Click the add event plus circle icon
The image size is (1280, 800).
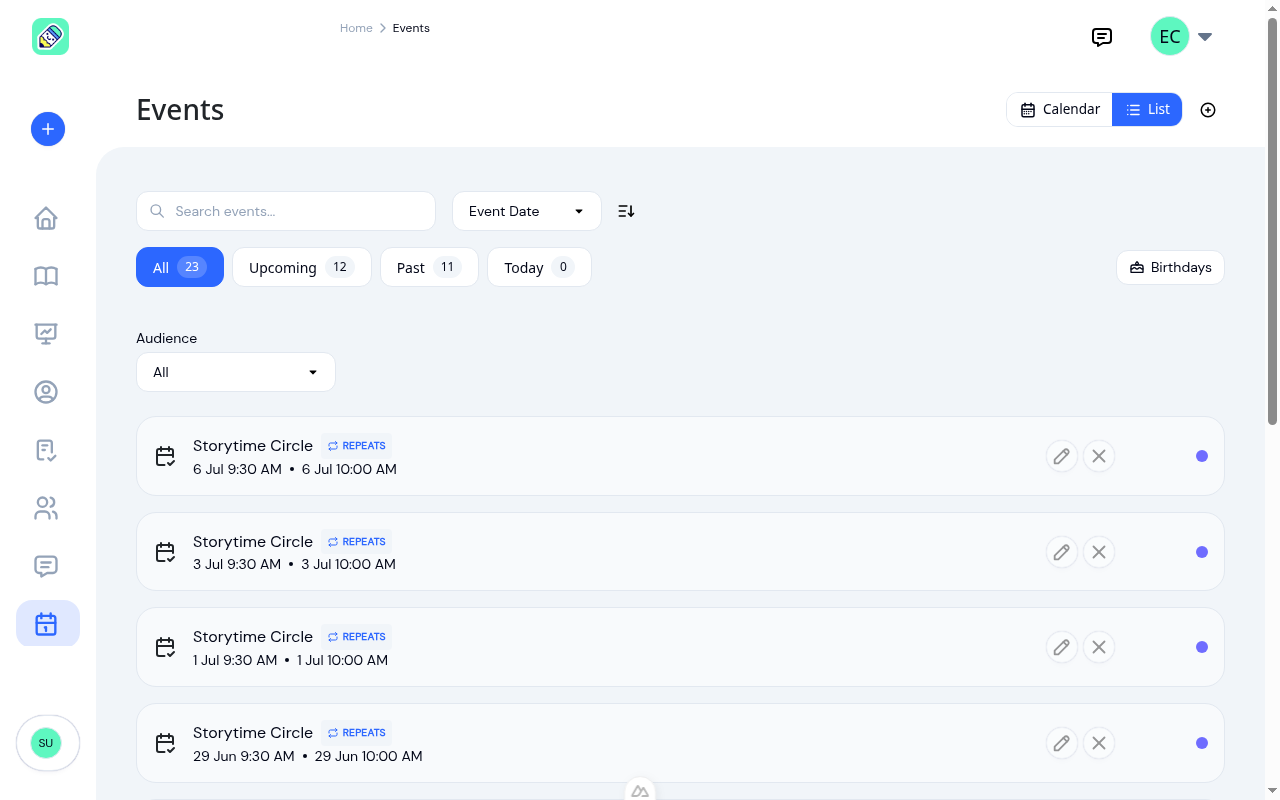coord(1208,110)
